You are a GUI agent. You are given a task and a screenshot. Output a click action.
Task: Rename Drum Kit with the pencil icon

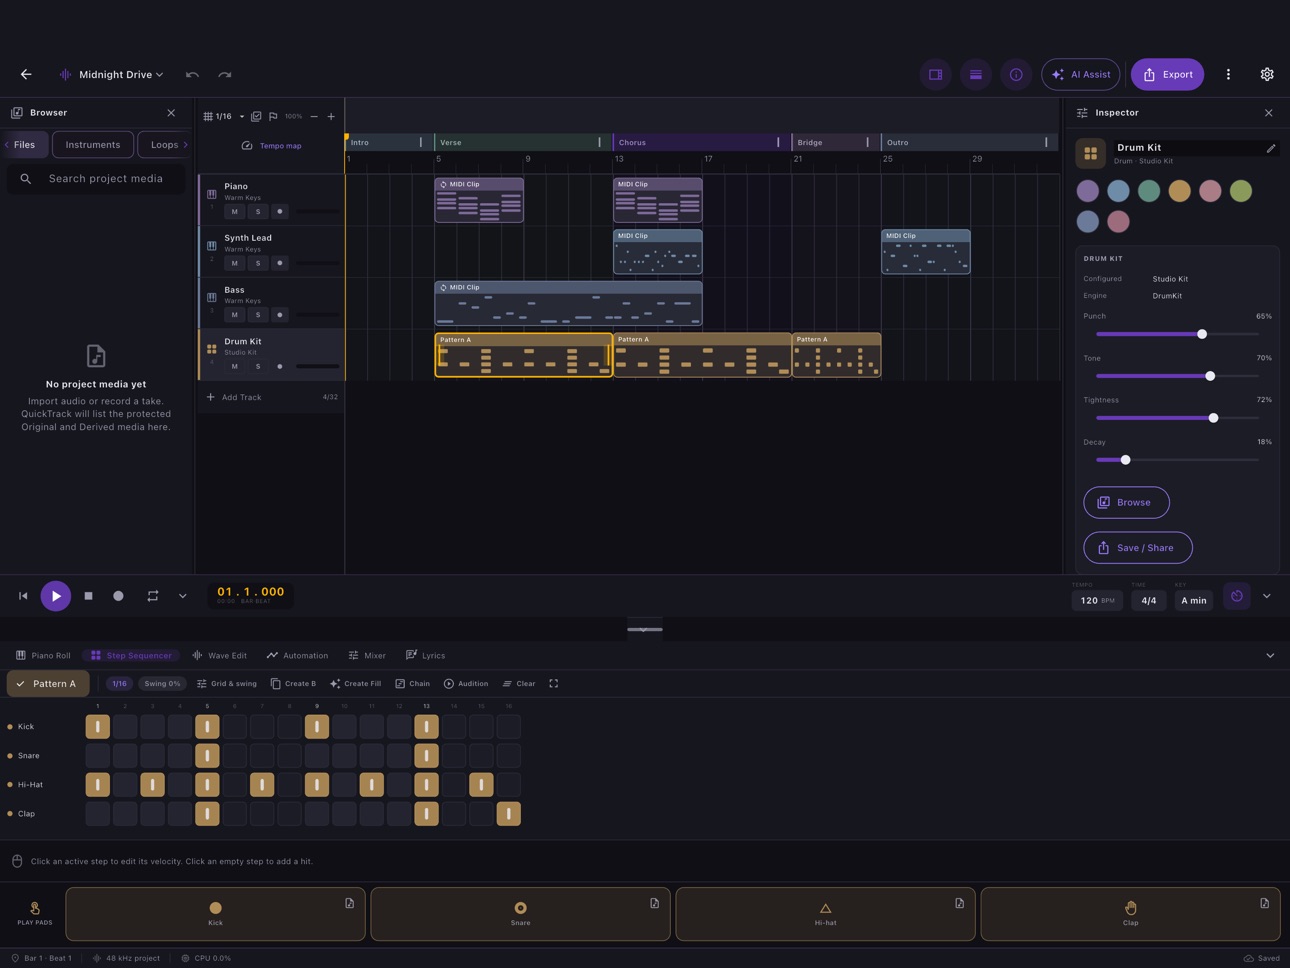click(x=1271, y=148)
